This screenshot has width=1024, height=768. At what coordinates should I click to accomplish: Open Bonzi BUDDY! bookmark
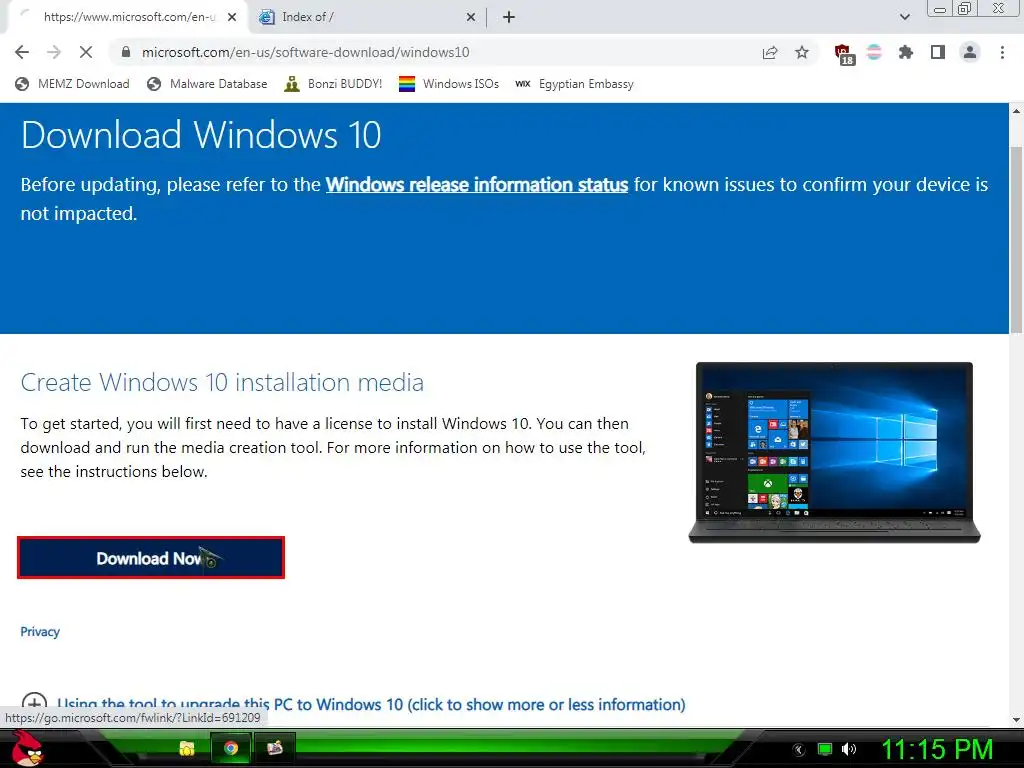point(333,84)
